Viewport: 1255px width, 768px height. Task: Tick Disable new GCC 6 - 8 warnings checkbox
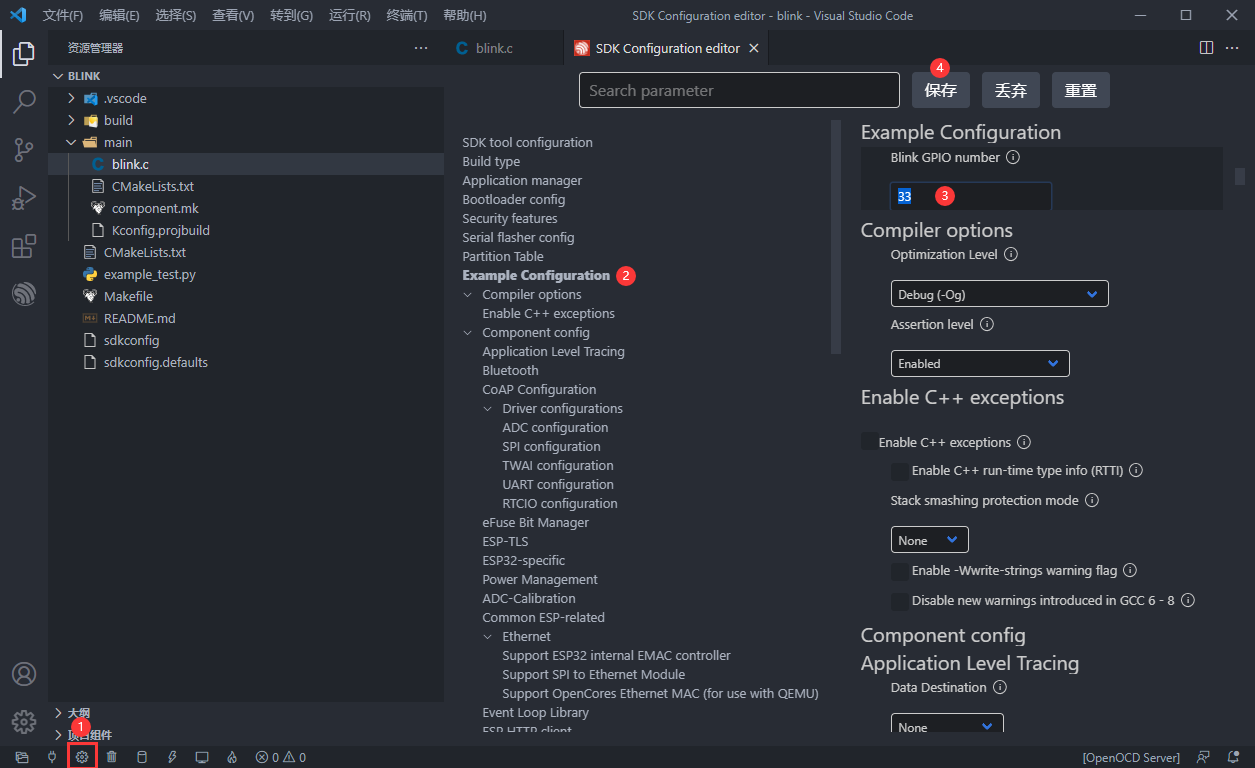[900, 601]
